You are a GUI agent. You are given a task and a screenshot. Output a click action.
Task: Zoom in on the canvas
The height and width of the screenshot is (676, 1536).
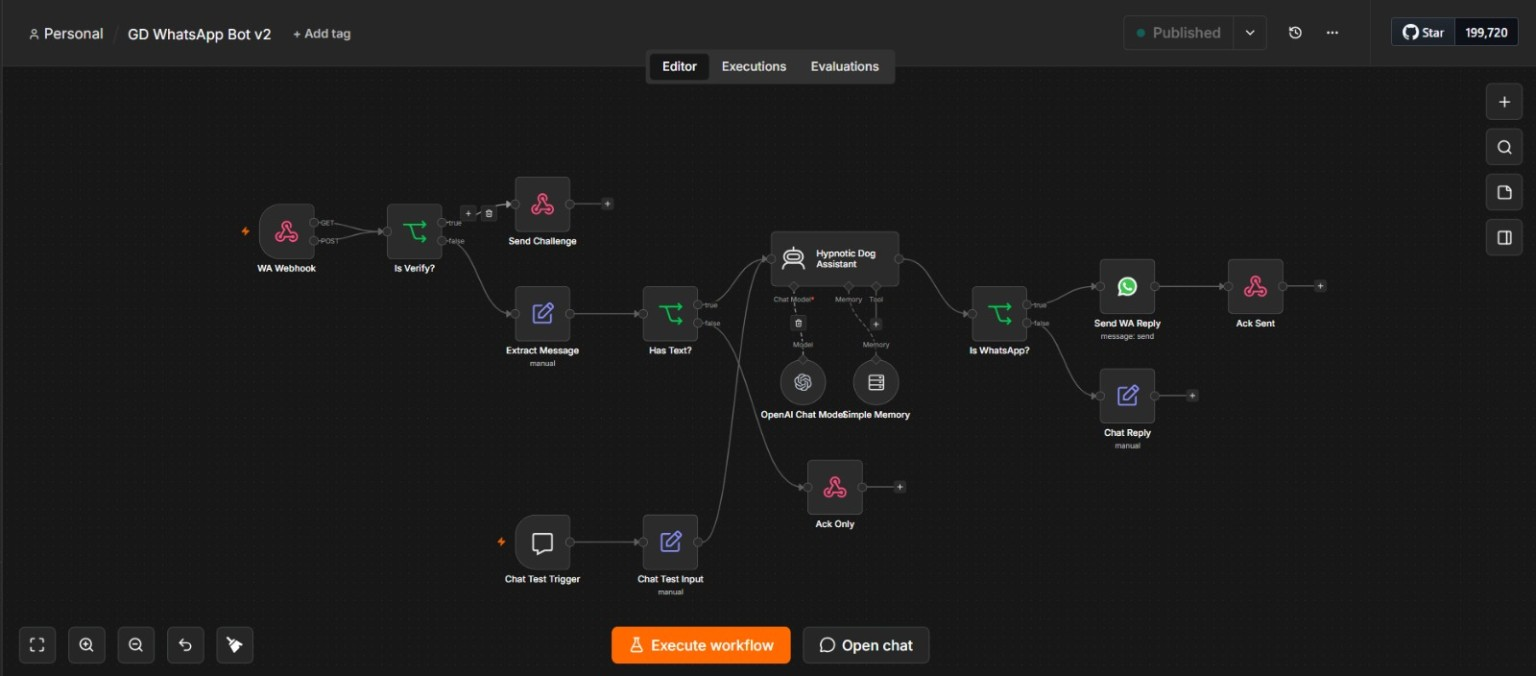(x=86, y=645)
